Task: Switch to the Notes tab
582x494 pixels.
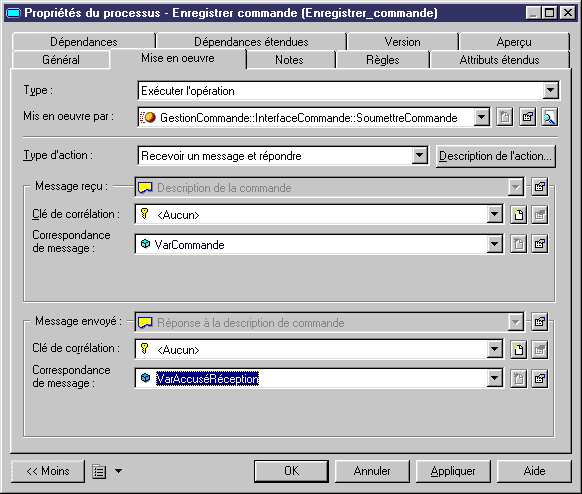Action: [x=289, y=60]
